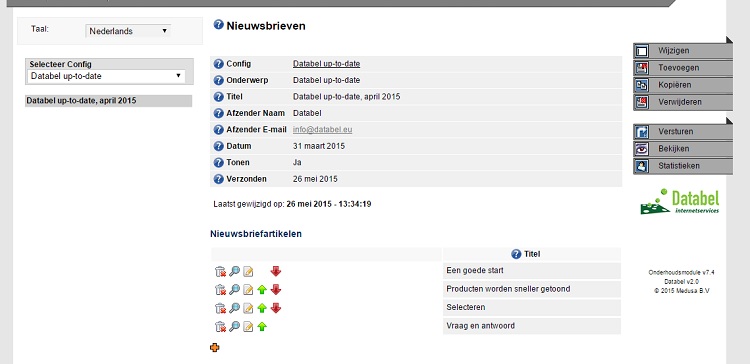Click 'Producten worden sneller getoond' title cell
This screenshot has width=750, height=364.
point(532,289)
